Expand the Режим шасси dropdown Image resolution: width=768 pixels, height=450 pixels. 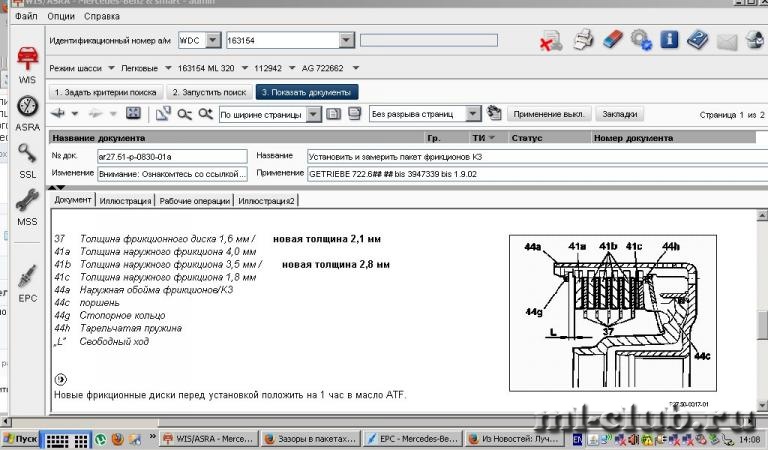click(x=111, y=68)
